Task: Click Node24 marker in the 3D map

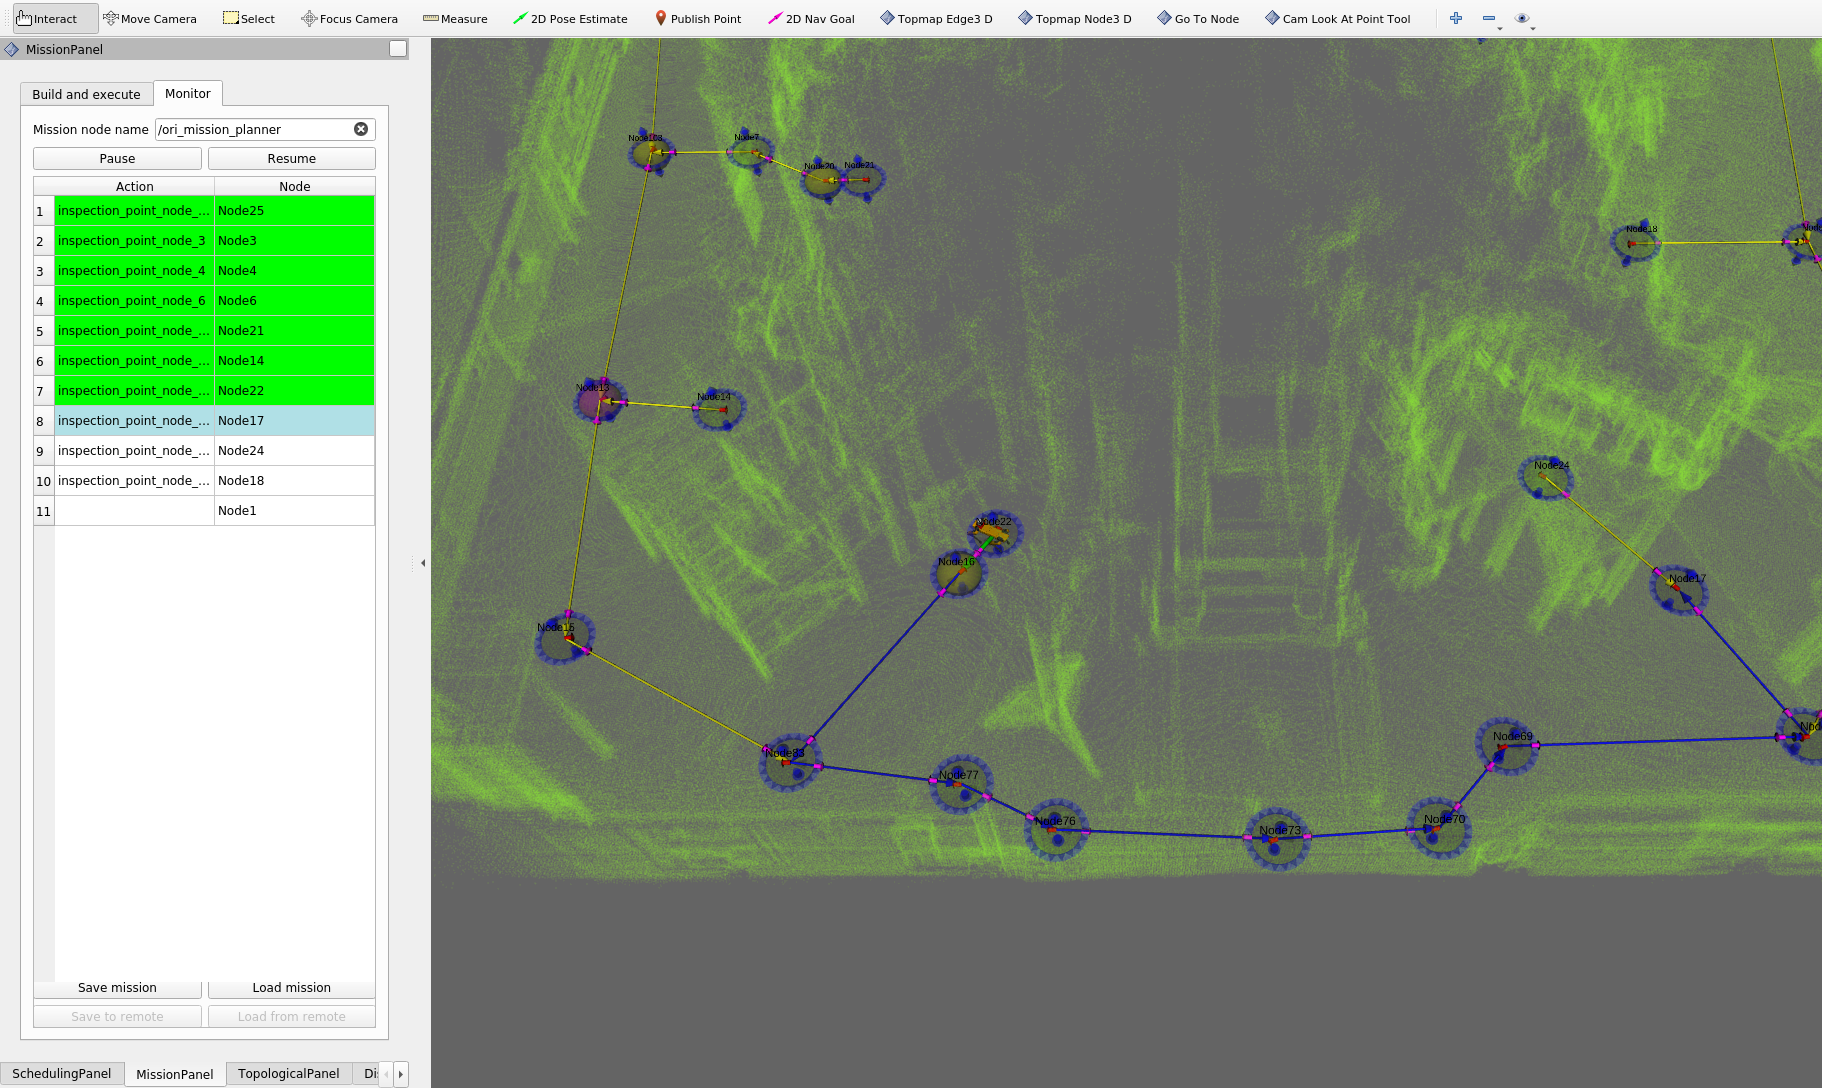Action: (x=1546, y=477)
